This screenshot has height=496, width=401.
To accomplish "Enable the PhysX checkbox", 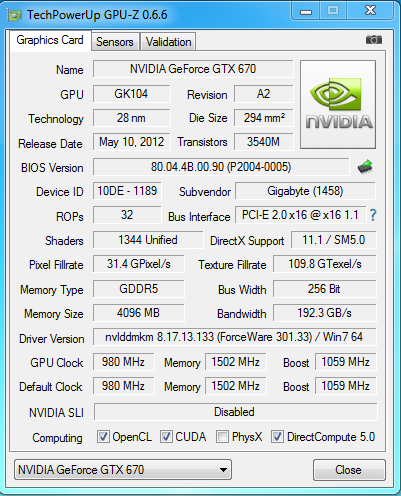I will (x=222, y=436).
